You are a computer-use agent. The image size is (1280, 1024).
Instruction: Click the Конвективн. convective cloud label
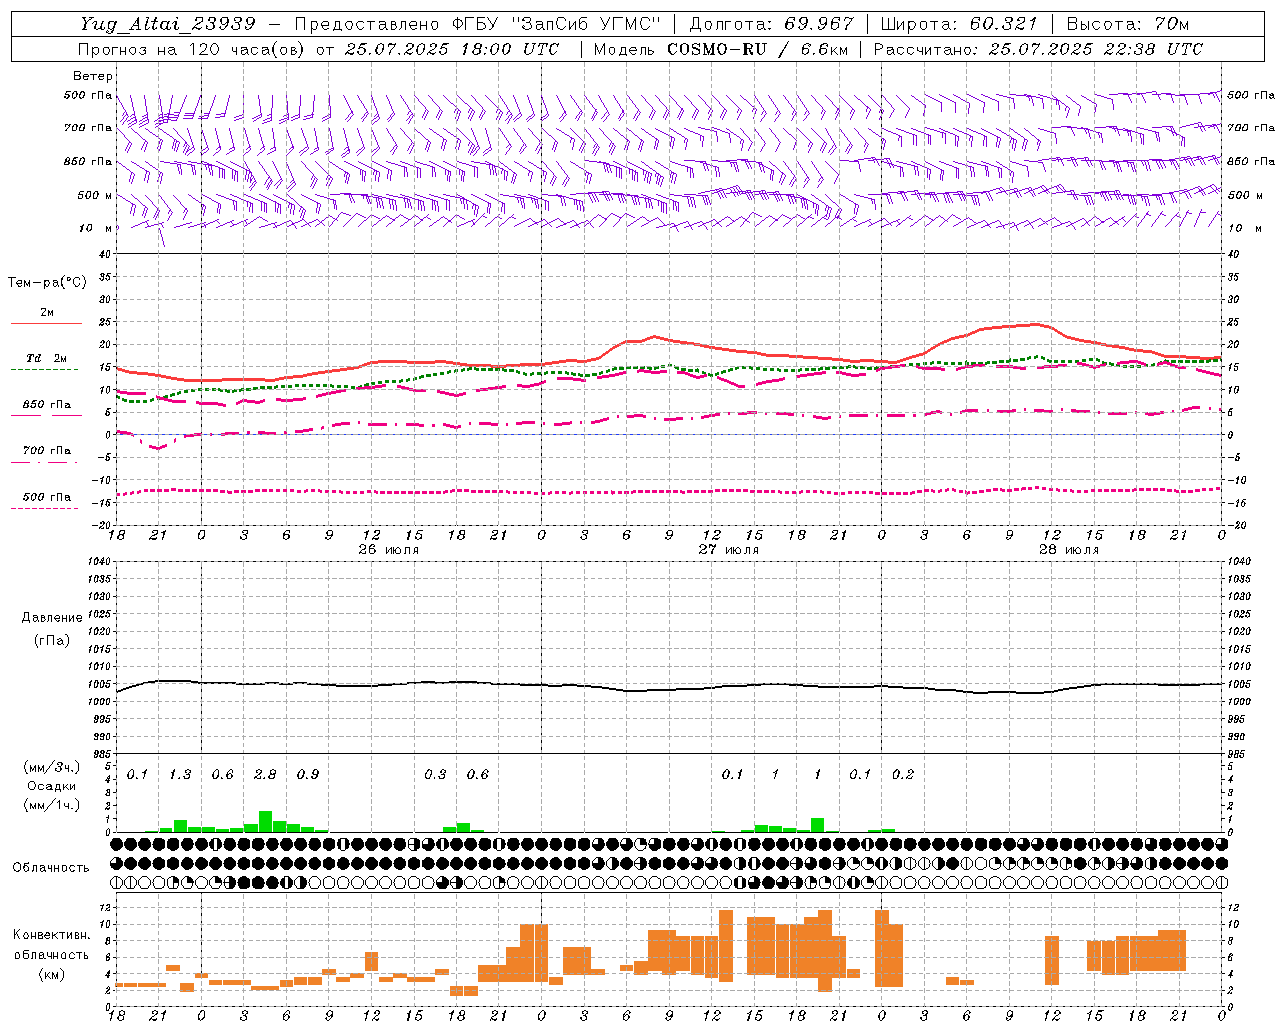tap(52, 935)
